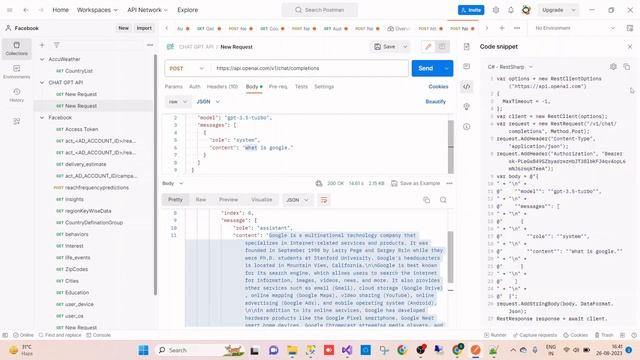640x360 pixels.
Task: Click the network info globe icon near 200 OK
Action: tap(319, 184)
